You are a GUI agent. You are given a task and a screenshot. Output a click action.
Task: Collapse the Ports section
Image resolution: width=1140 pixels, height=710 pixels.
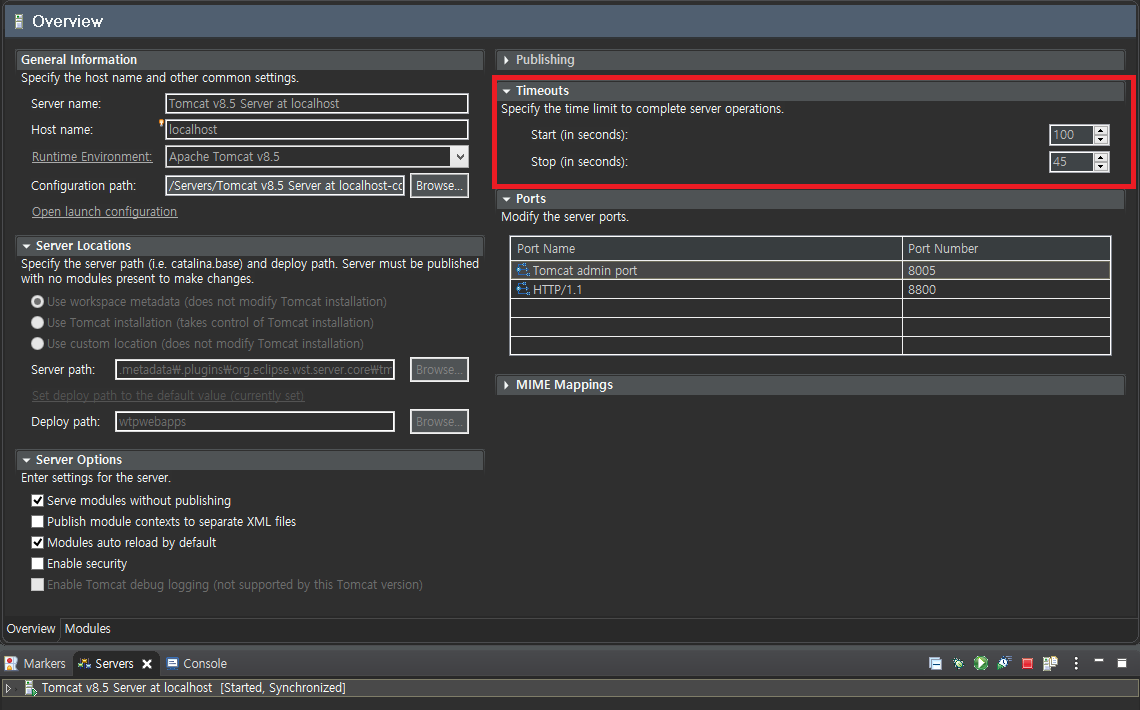pos(507,199)
